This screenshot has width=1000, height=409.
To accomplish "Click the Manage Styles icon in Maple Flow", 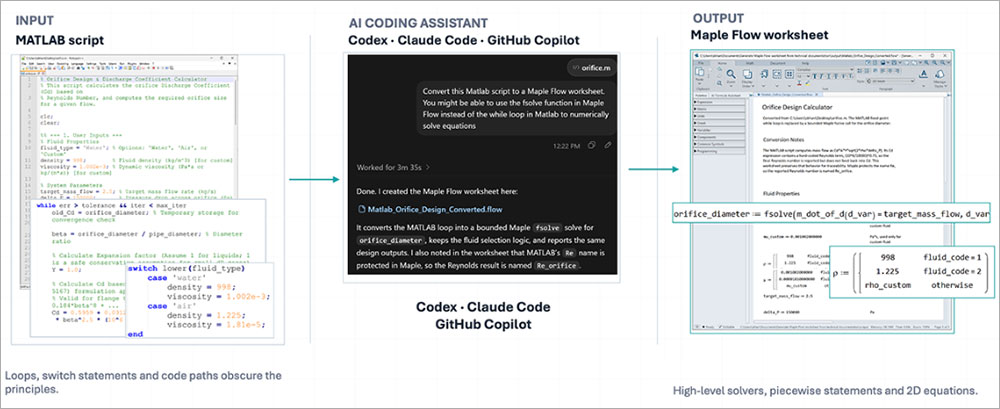I will tap(940, 74).
